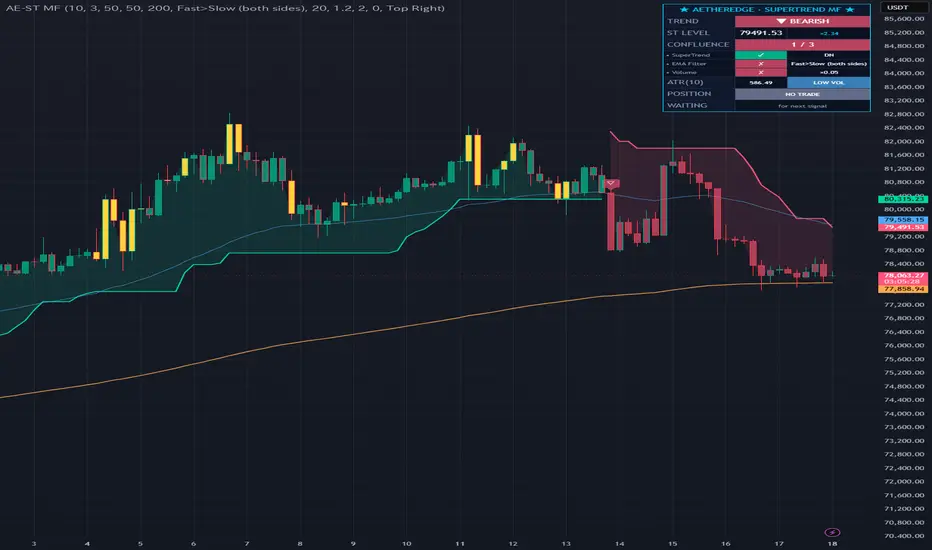Click the left star in dashboard title

683,10
